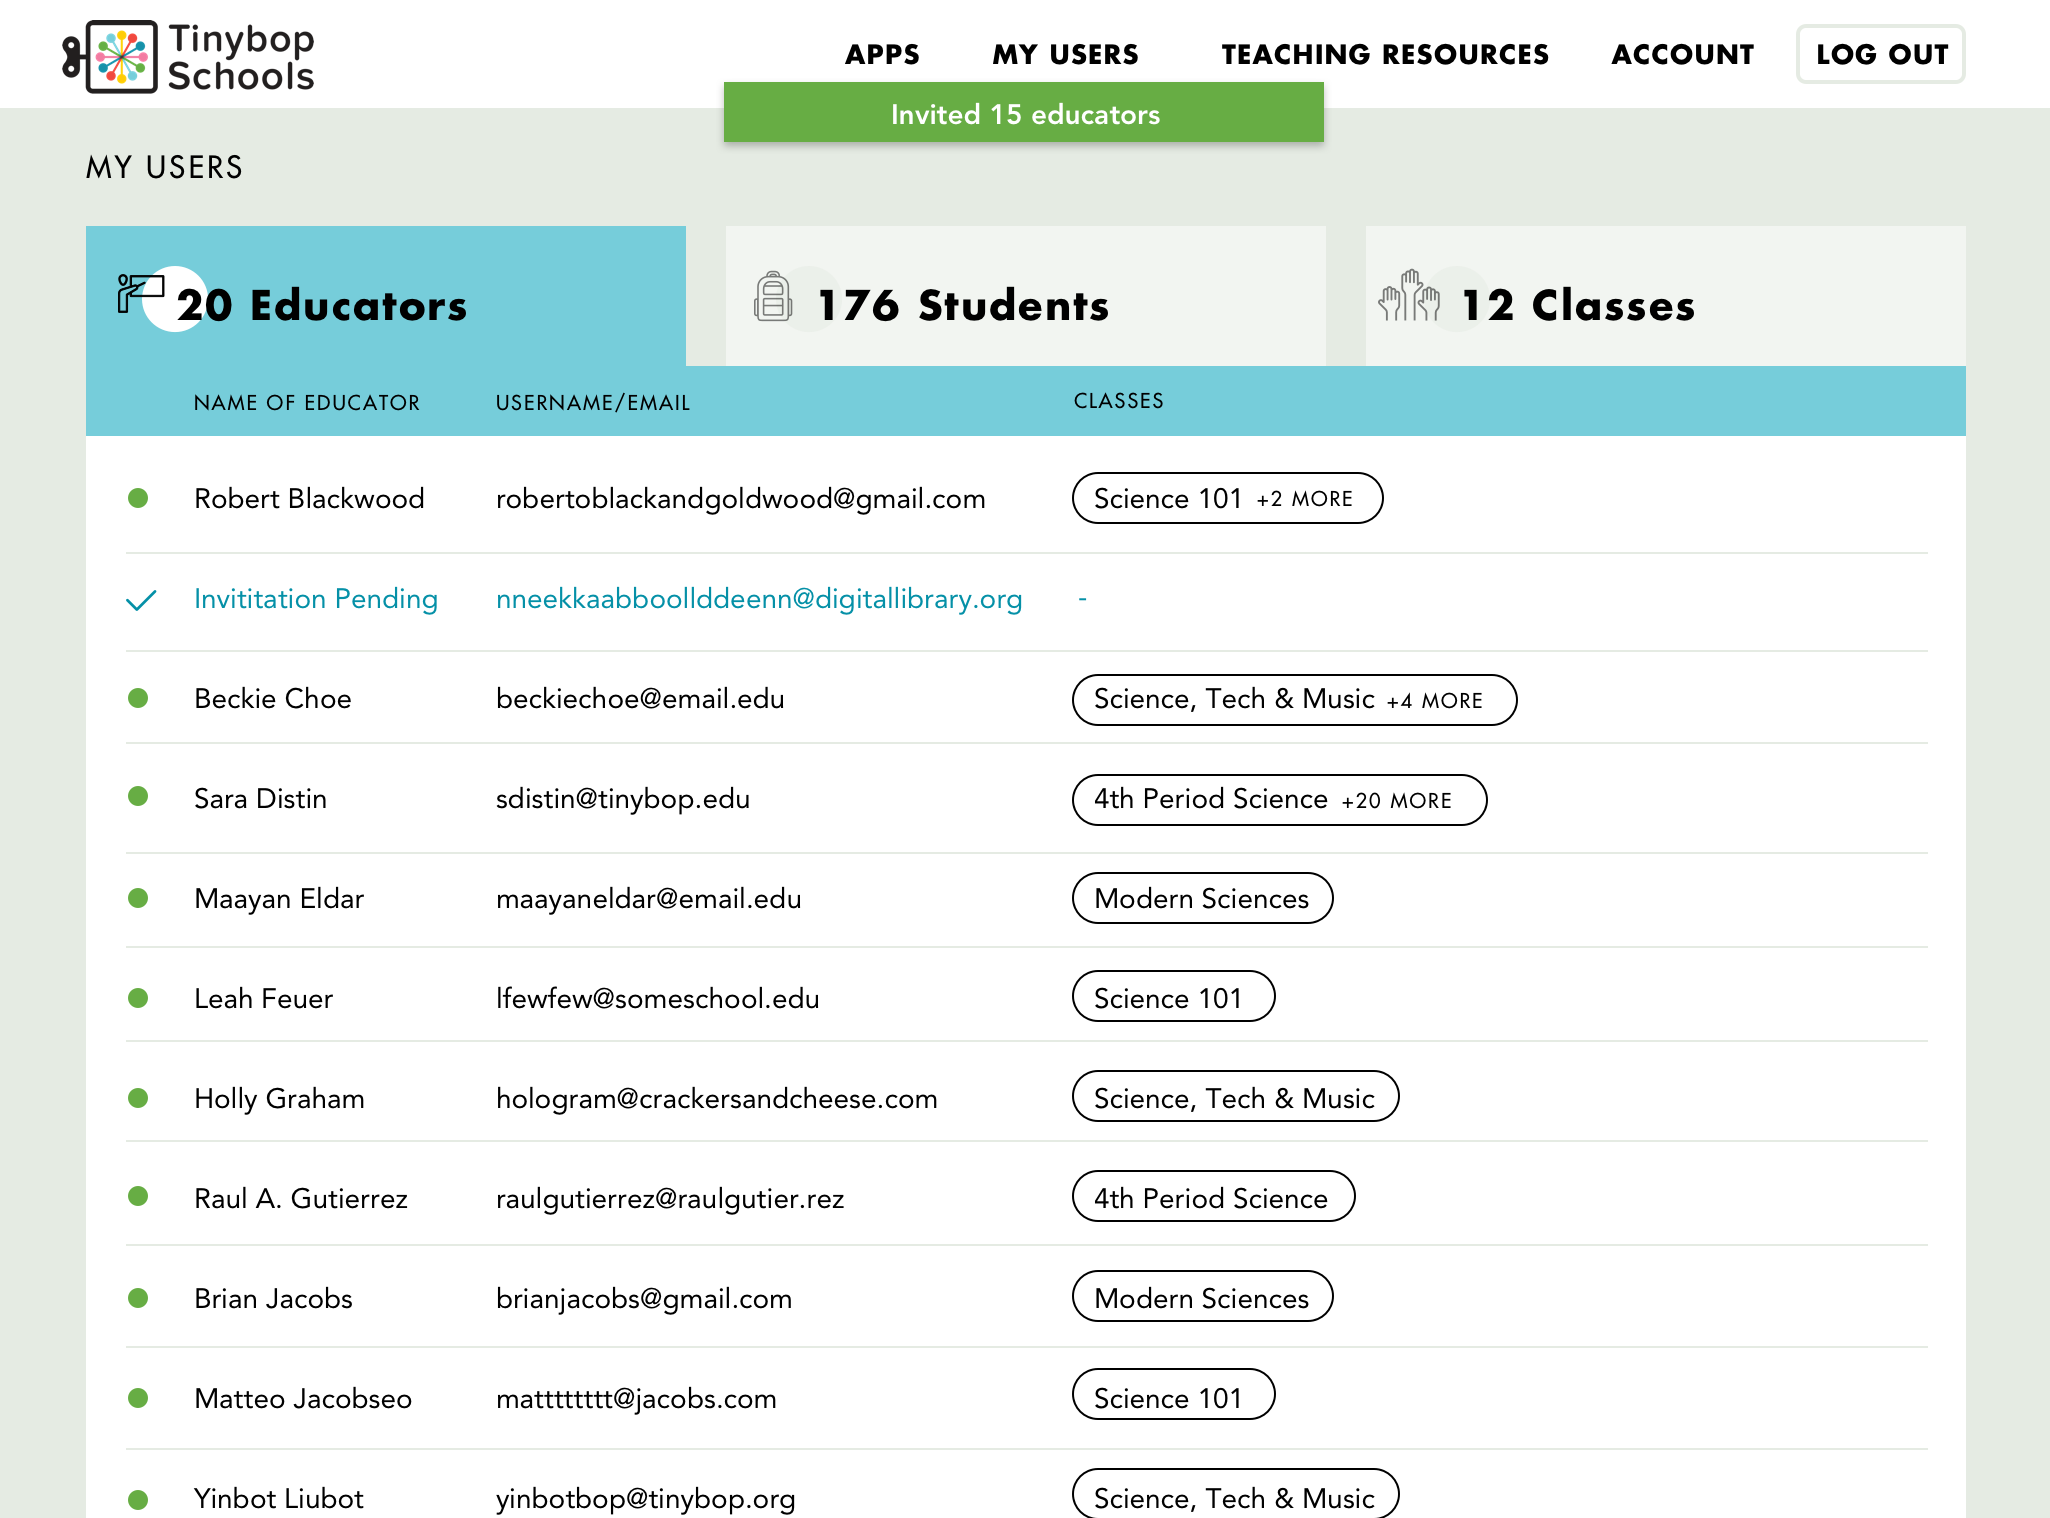Expand Sara Distin's +20 more classes pill
The width and height of the screenshot is (2050, 1518).
[1279, 800]
